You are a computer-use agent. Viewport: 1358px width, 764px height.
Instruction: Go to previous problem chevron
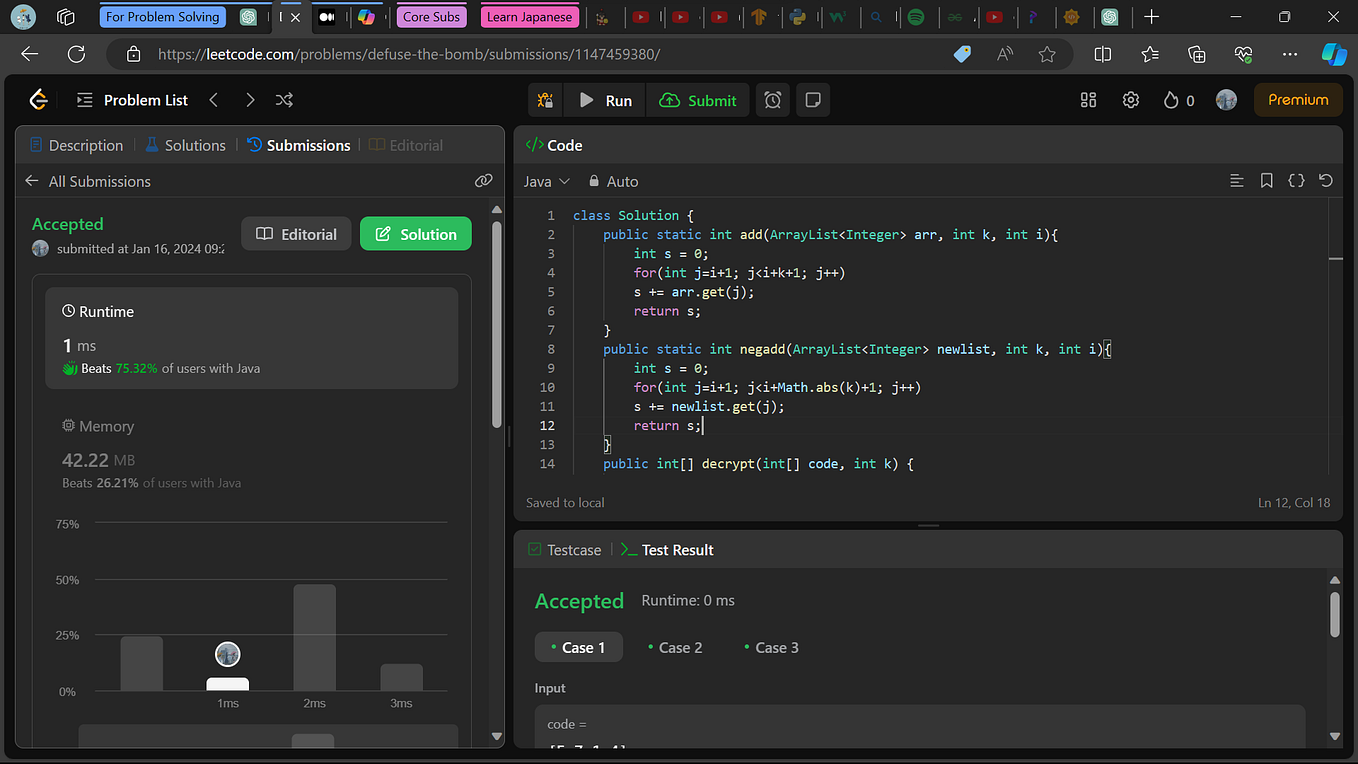(x=214, y=100)
